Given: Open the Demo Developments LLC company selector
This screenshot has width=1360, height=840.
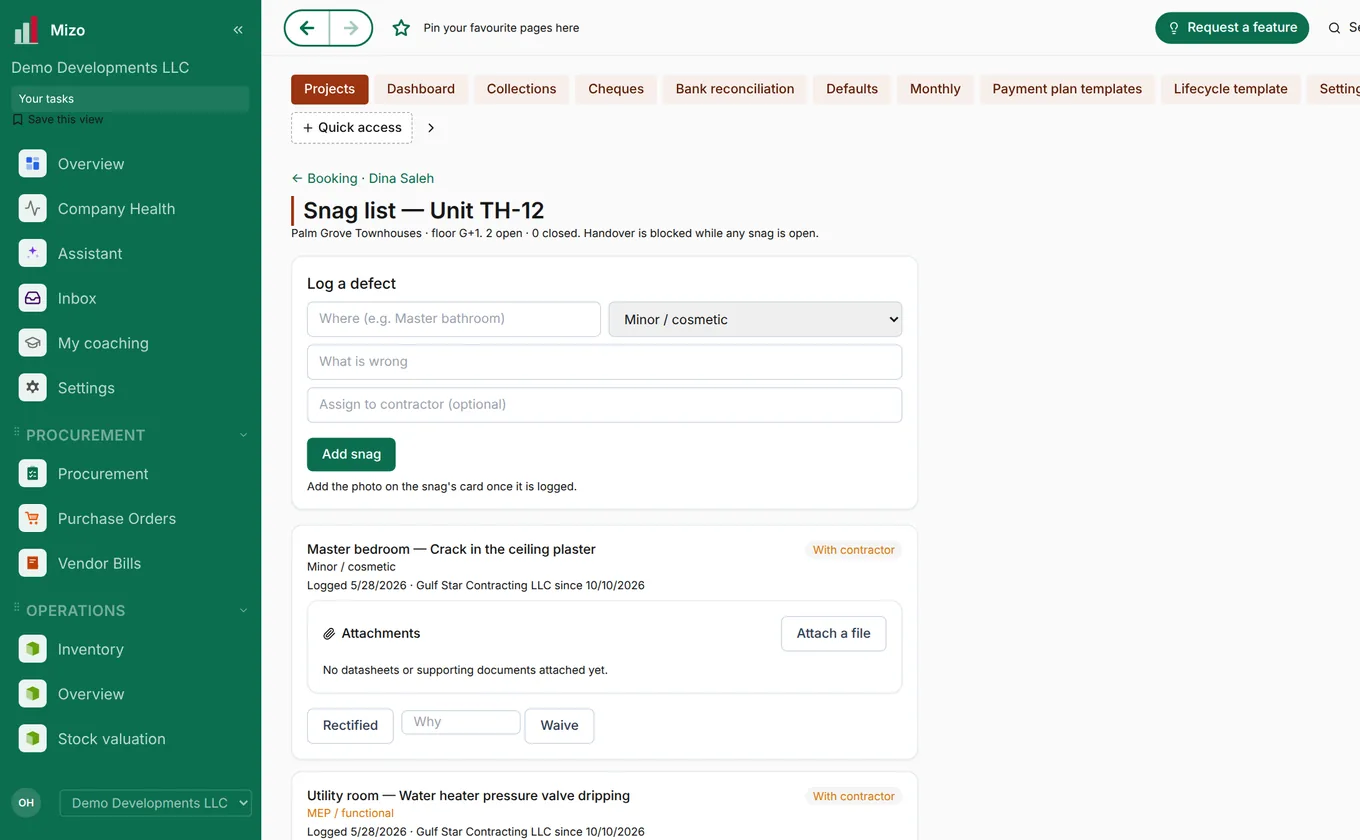Looking at the screenshot, I should click(x=156, y=803).
